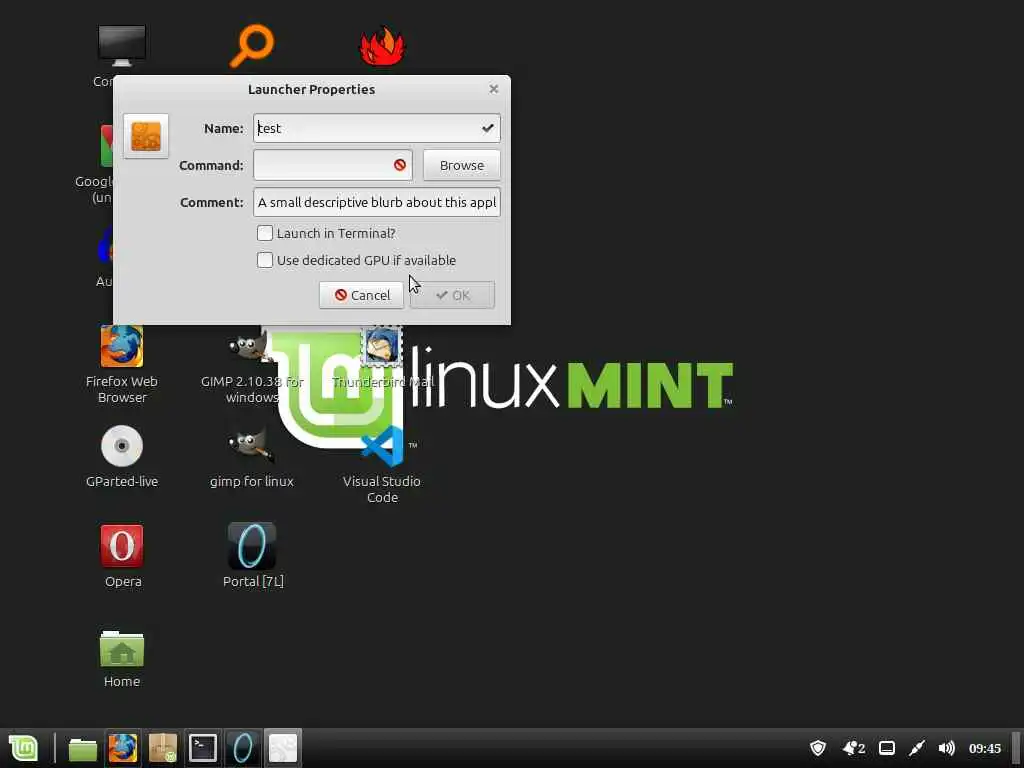Viewport: 1024px width, 768px height.
Task: Click the display tray icon
Action: point(886,748)
